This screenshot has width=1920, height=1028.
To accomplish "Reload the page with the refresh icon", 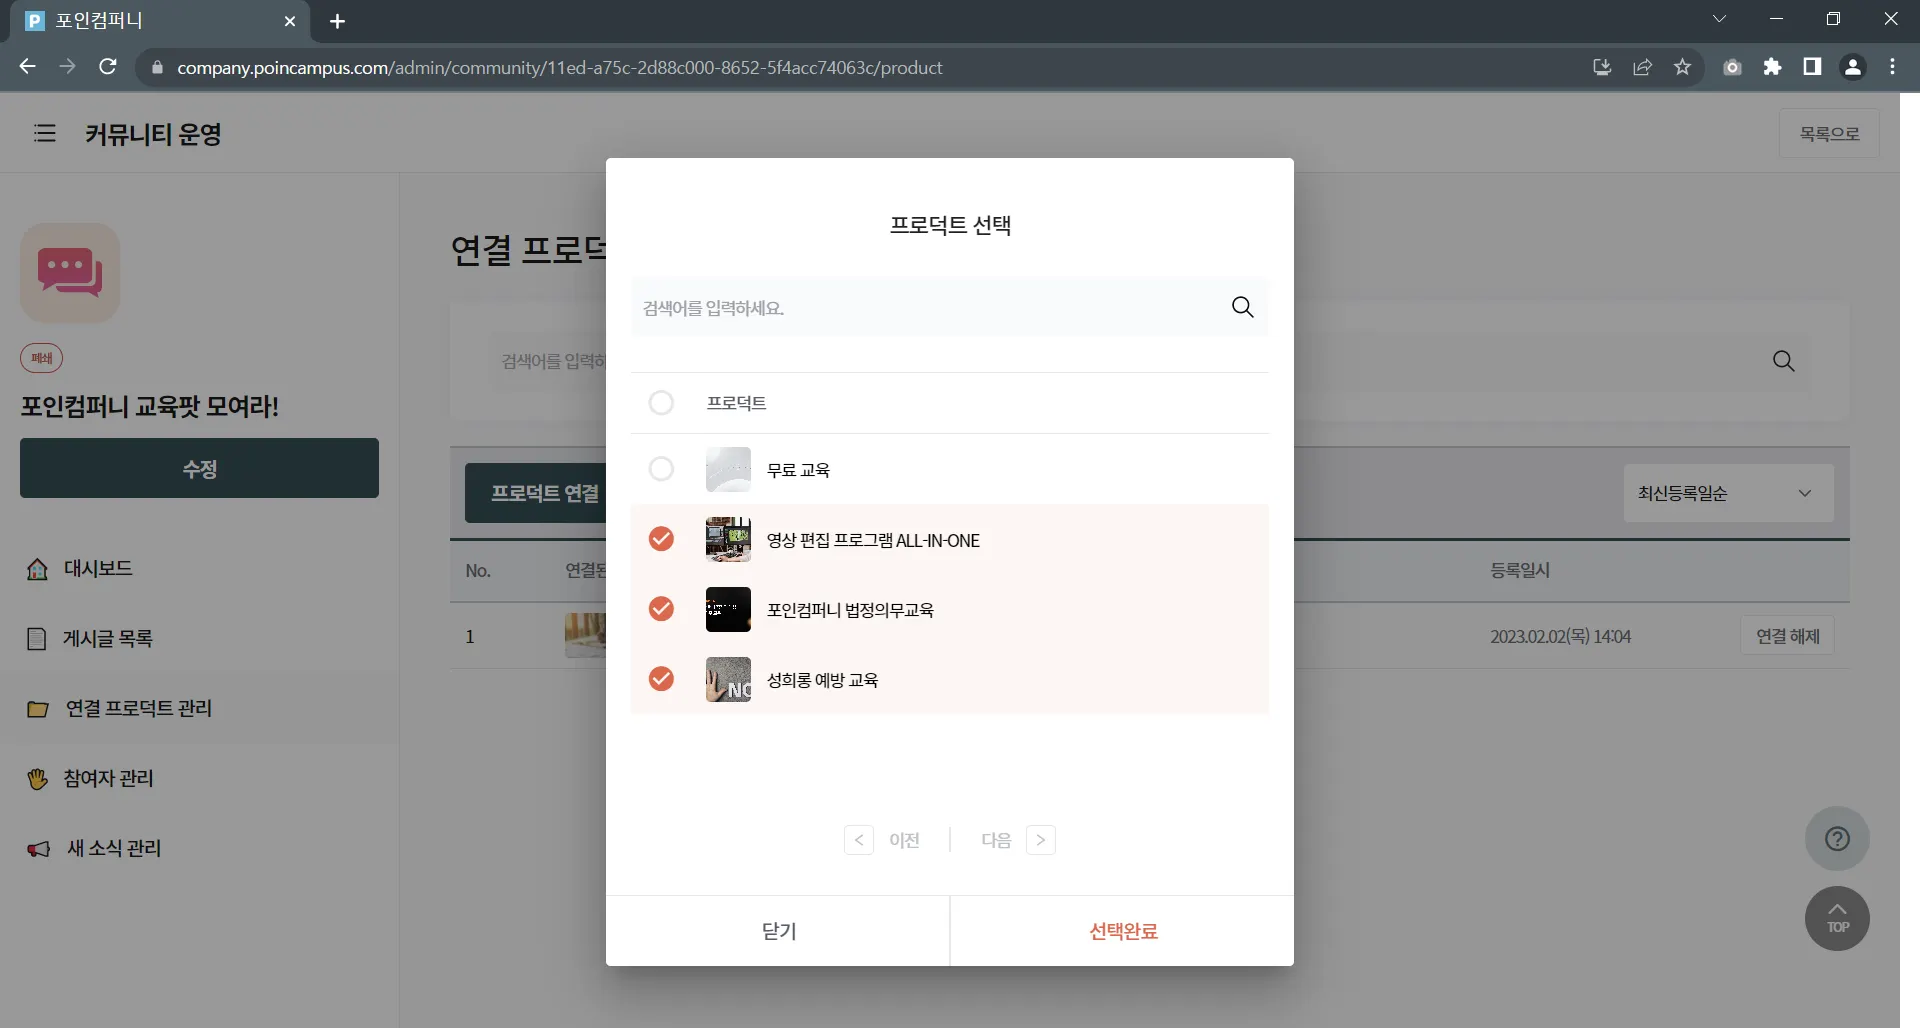I will [x=108, y=67].
